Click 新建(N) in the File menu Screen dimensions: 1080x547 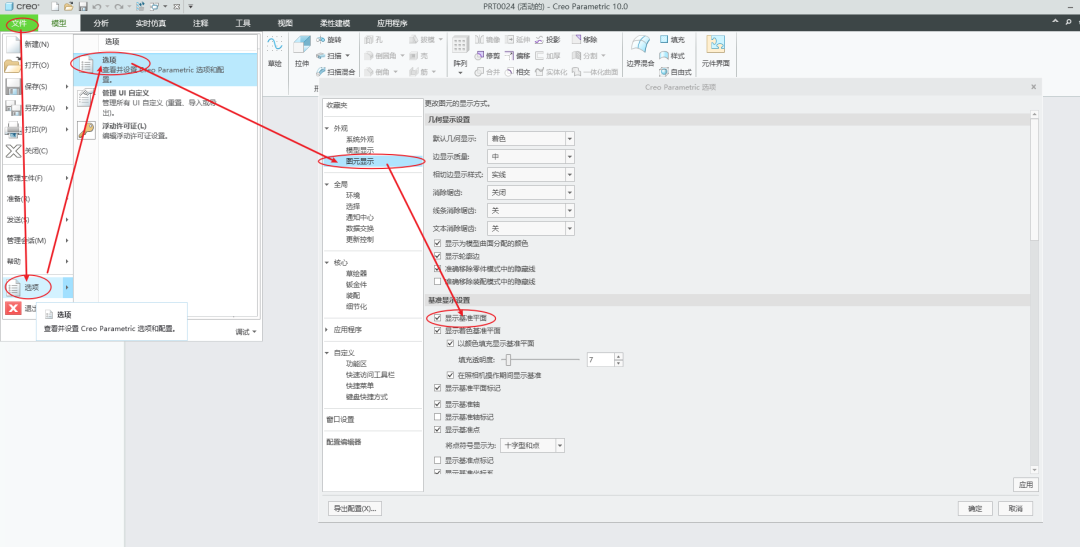click(37, 44)
